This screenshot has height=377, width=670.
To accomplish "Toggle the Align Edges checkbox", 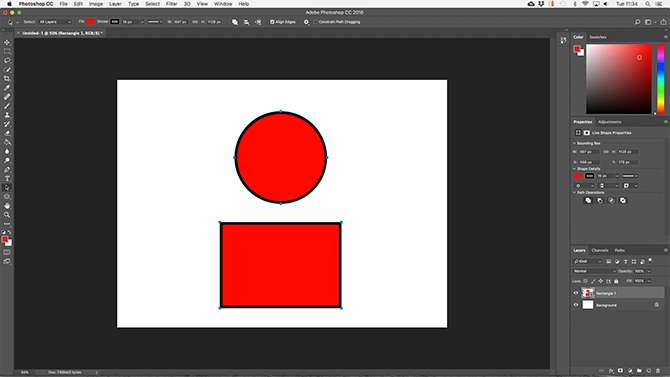I will (272, 22).
